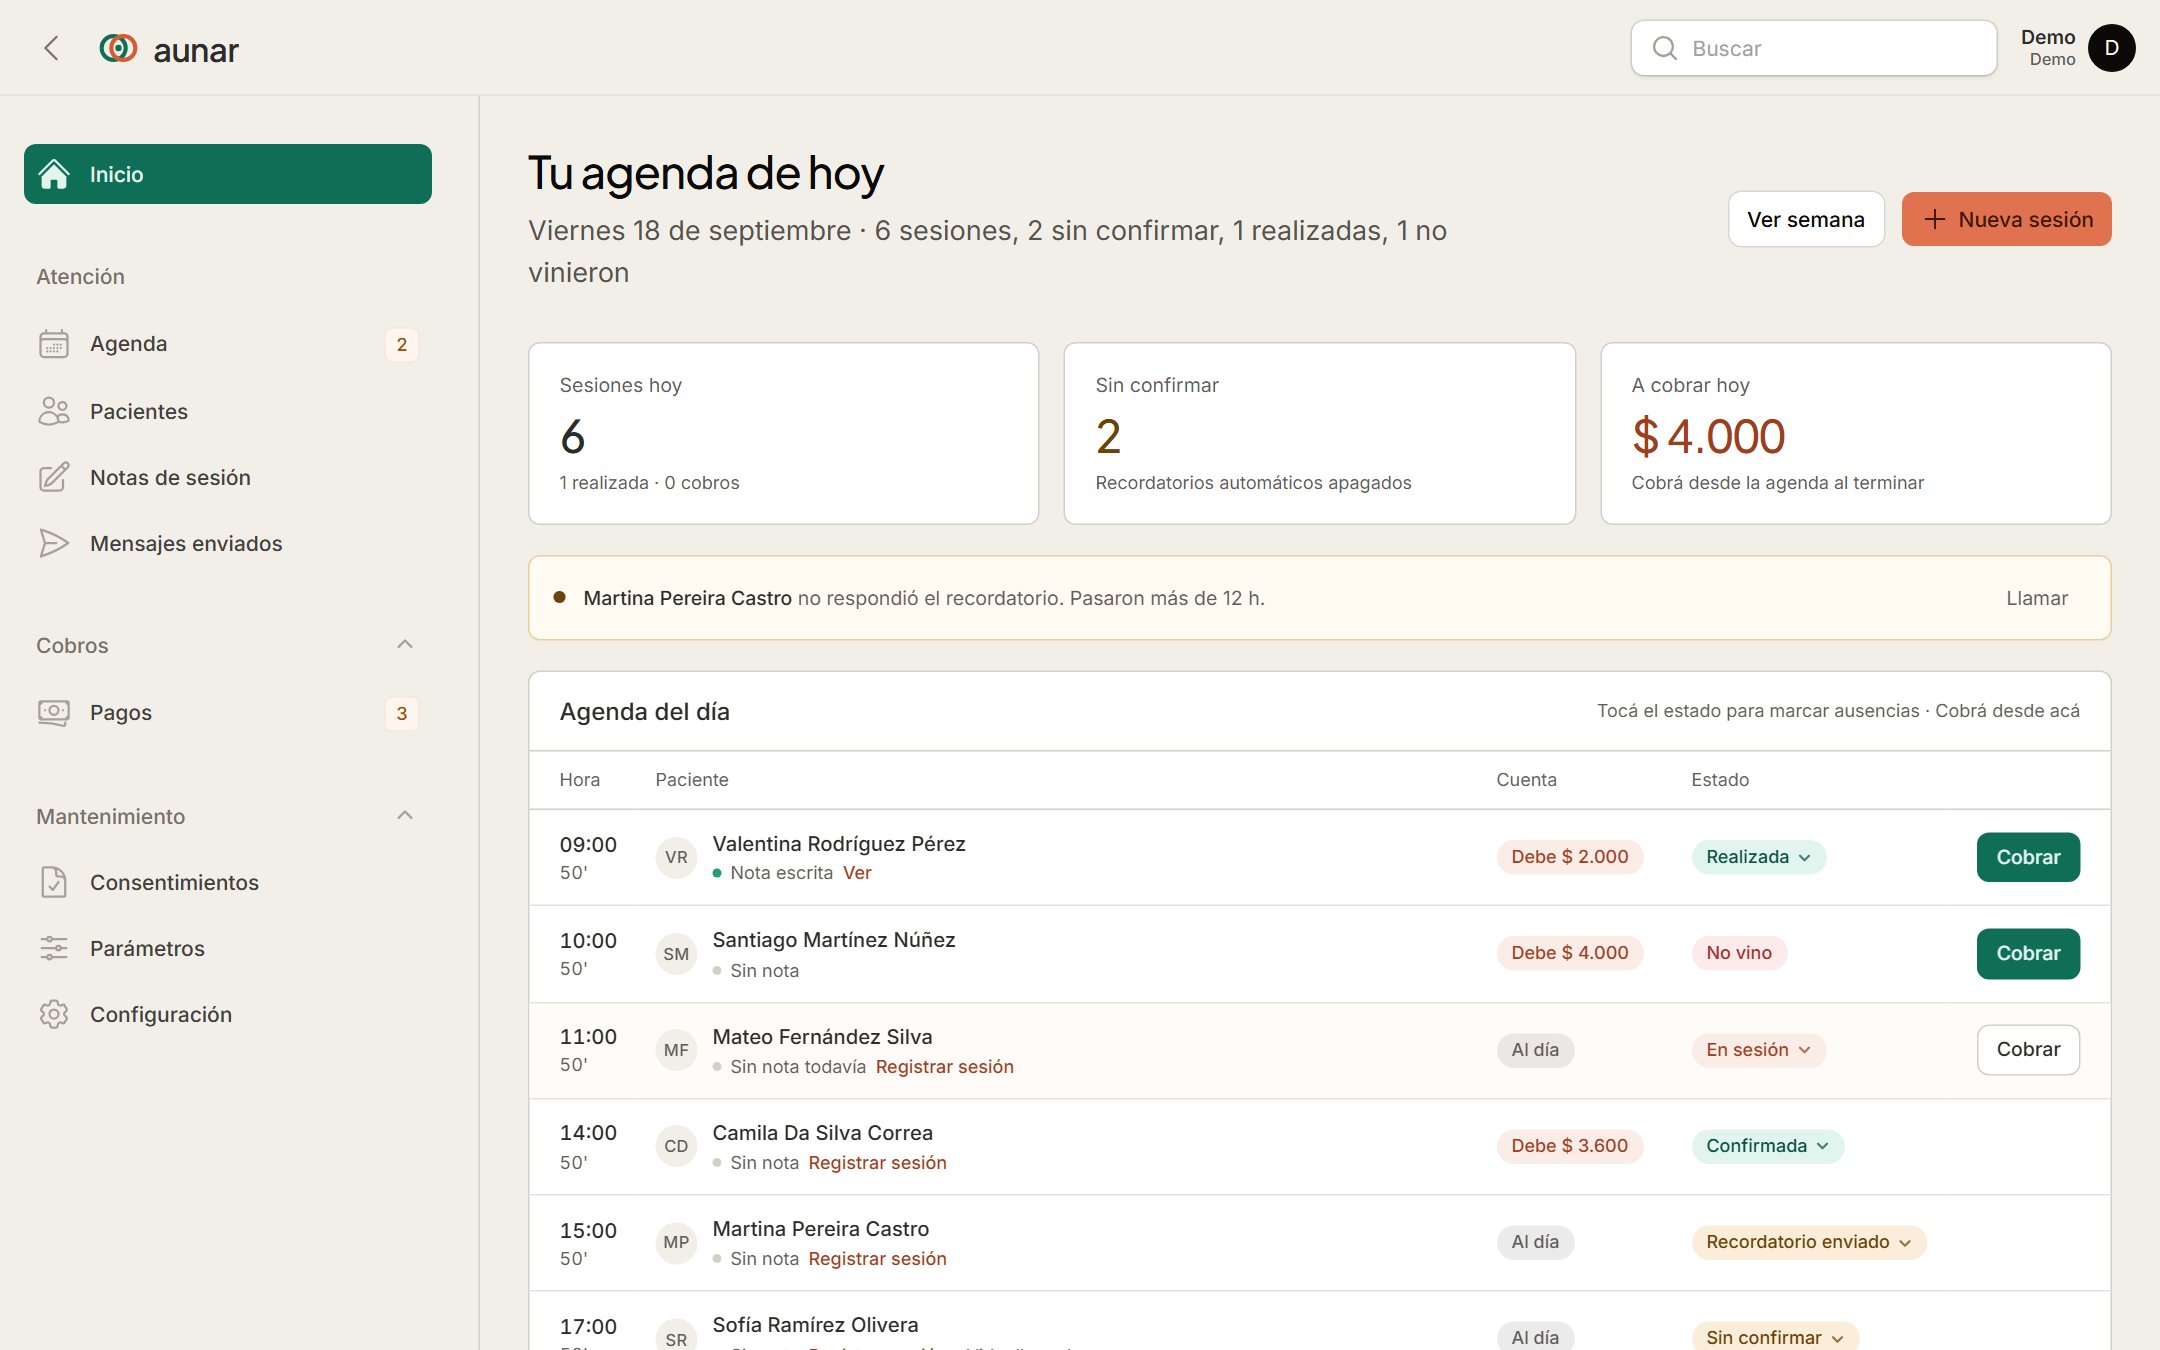The height and width of the screenshot is (1350, 2160).
Task: Collapse the Mantenimiento section
Action: (x=405, y=815)
